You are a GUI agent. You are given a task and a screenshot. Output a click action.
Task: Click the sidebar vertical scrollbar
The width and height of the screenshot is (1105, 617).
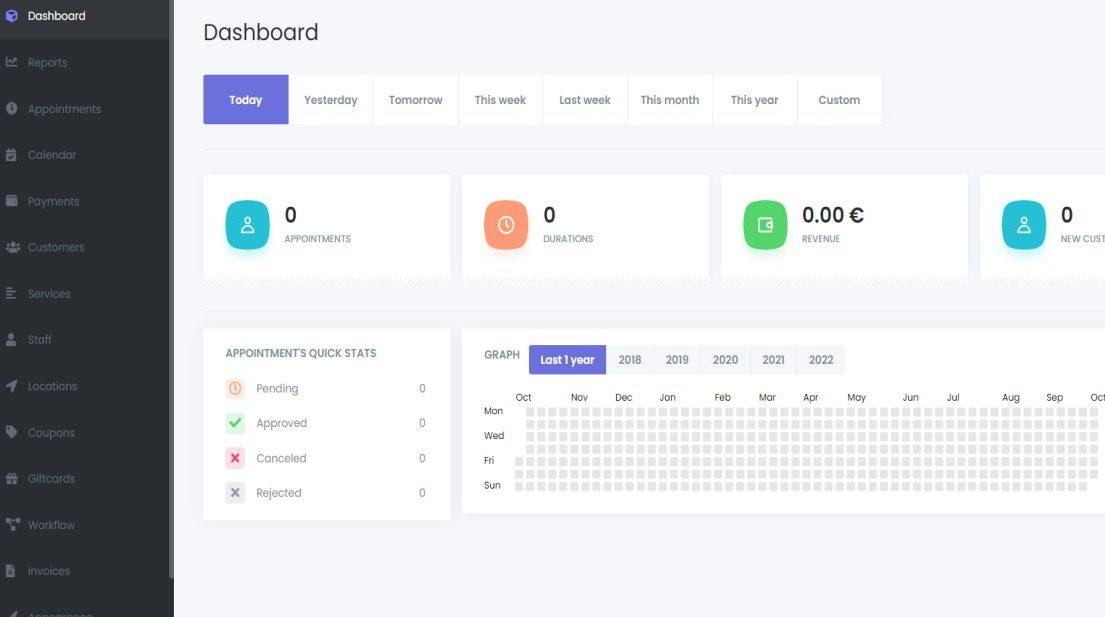171,289
